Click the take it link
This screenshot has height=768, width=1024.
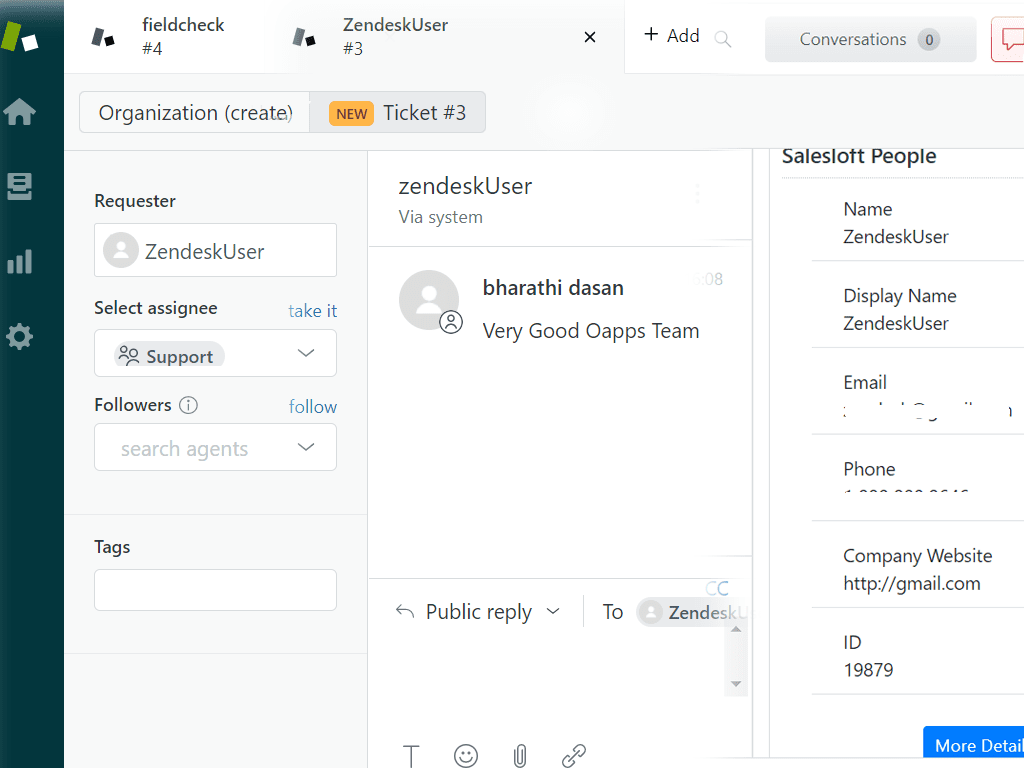coord(313,311)
